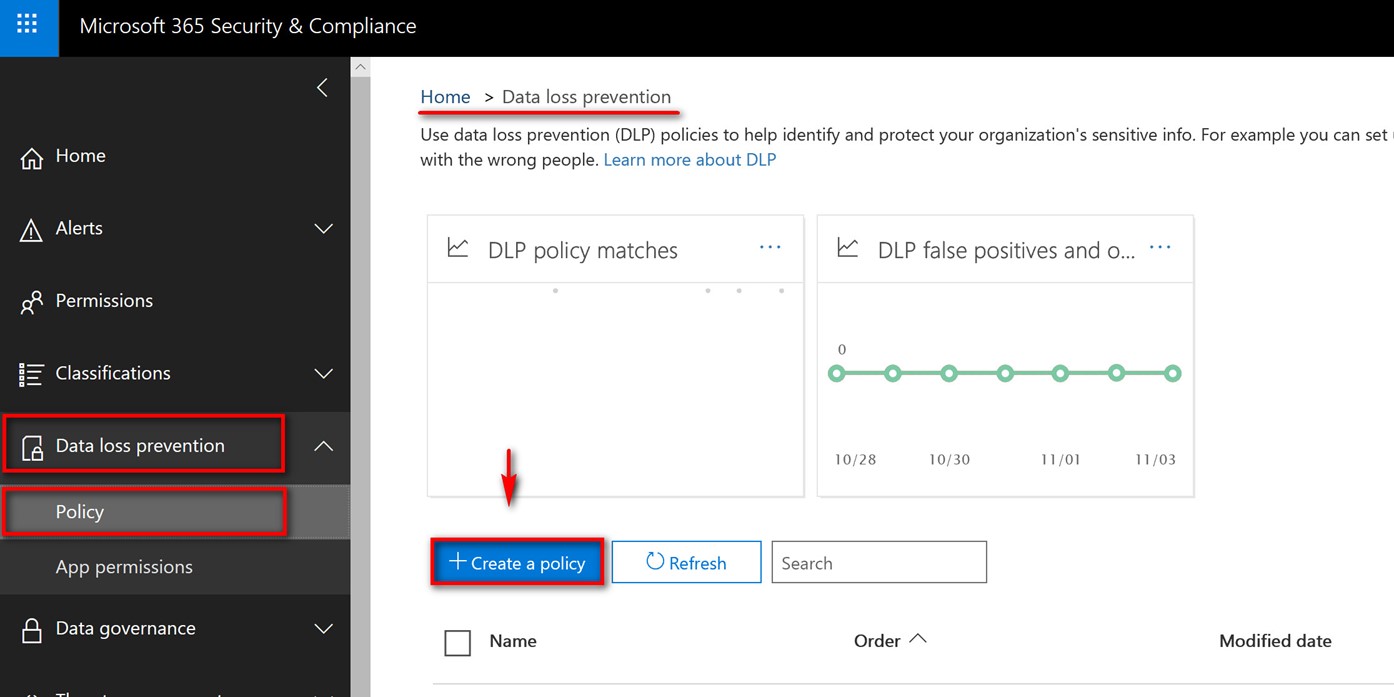Click the Permissions people icon
Image resolution: width=1394 pixels, height=697 pixels.
[32, 302]
